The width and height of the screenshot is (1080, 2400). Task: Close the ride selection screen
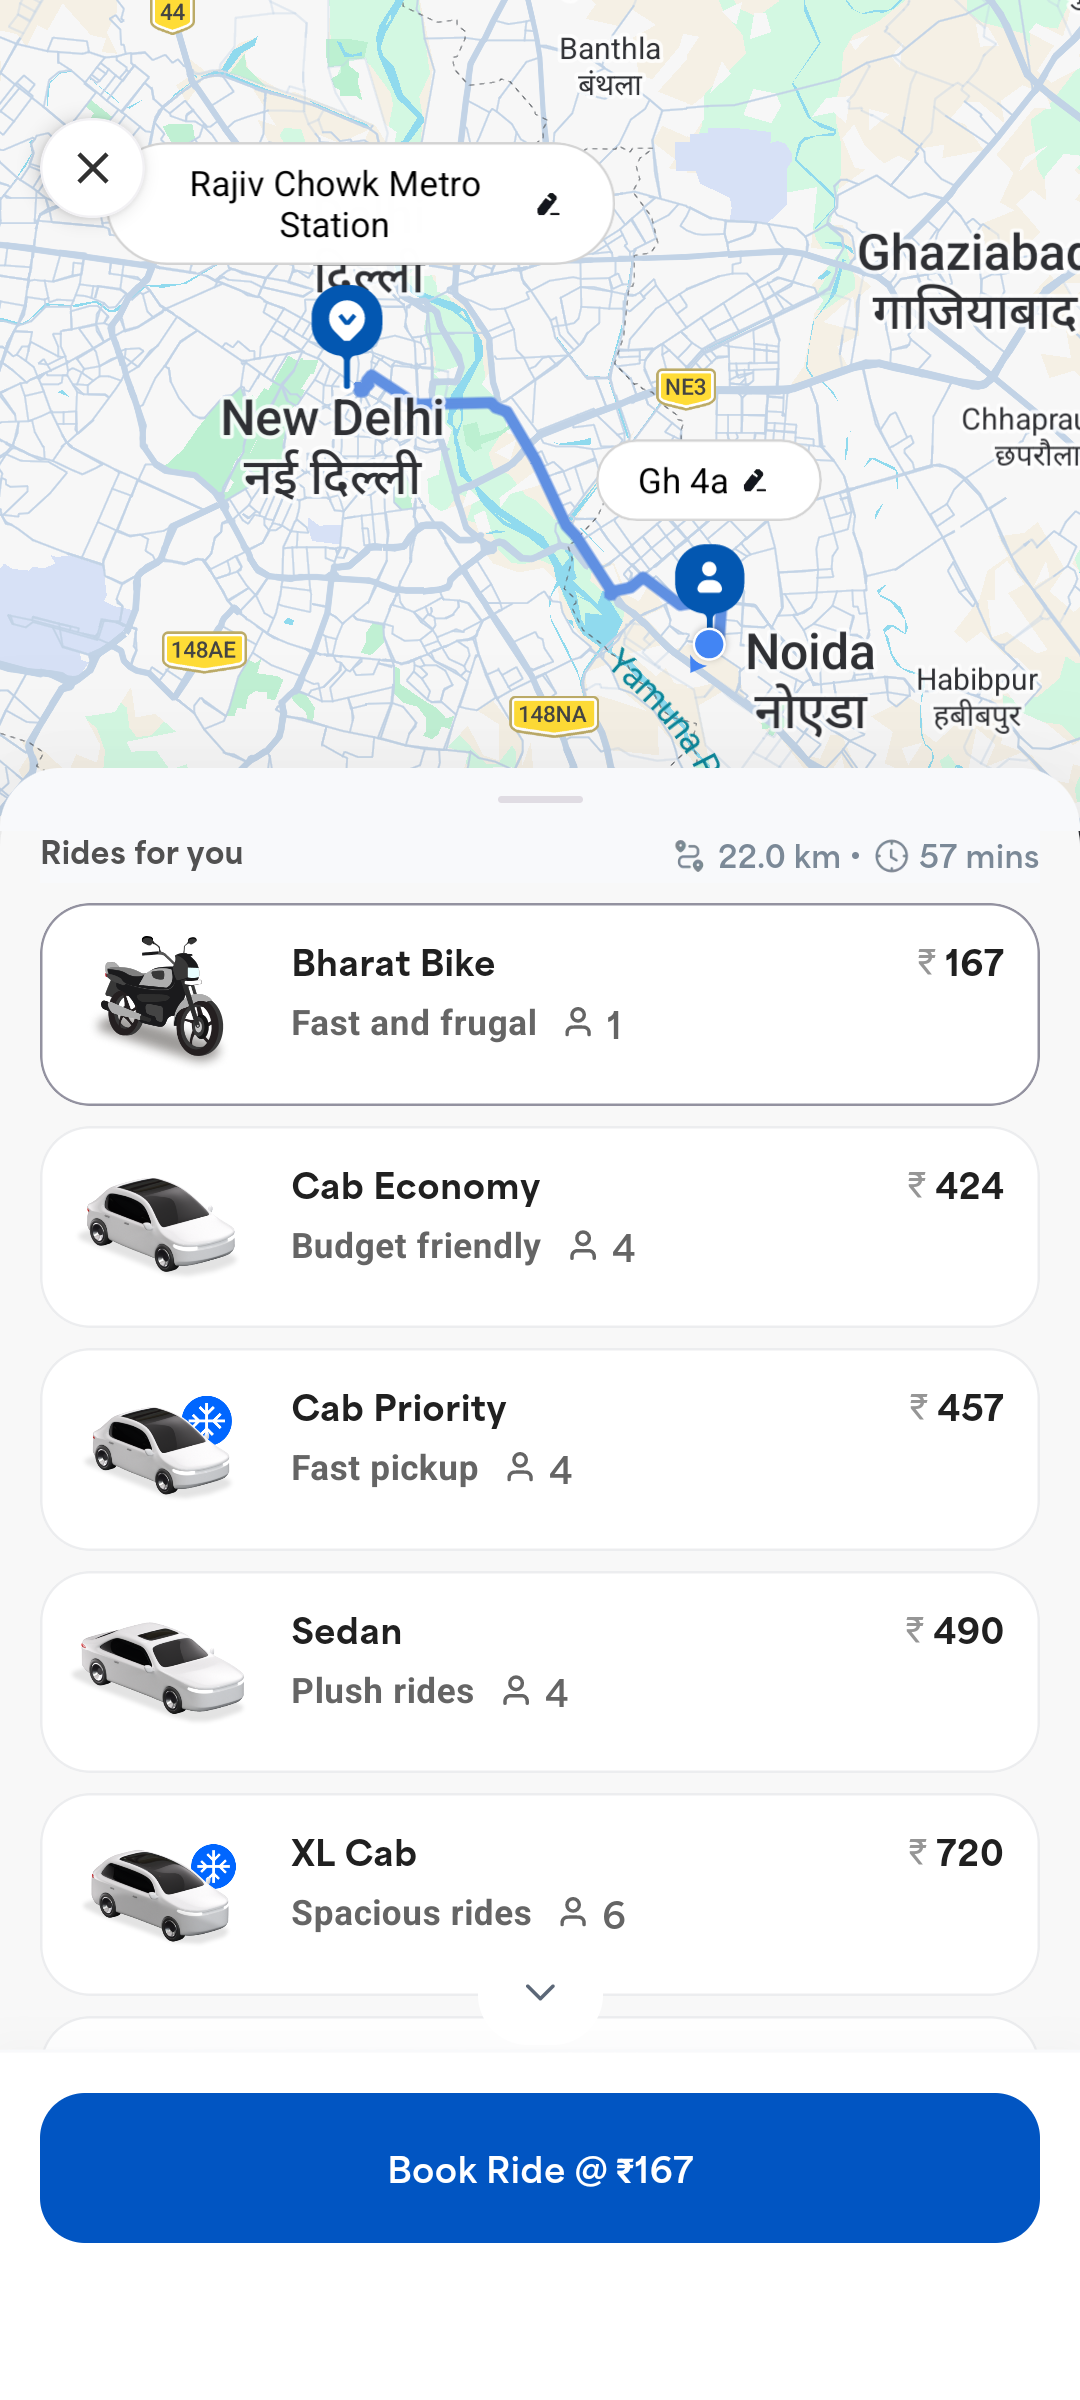pos(92,168)
